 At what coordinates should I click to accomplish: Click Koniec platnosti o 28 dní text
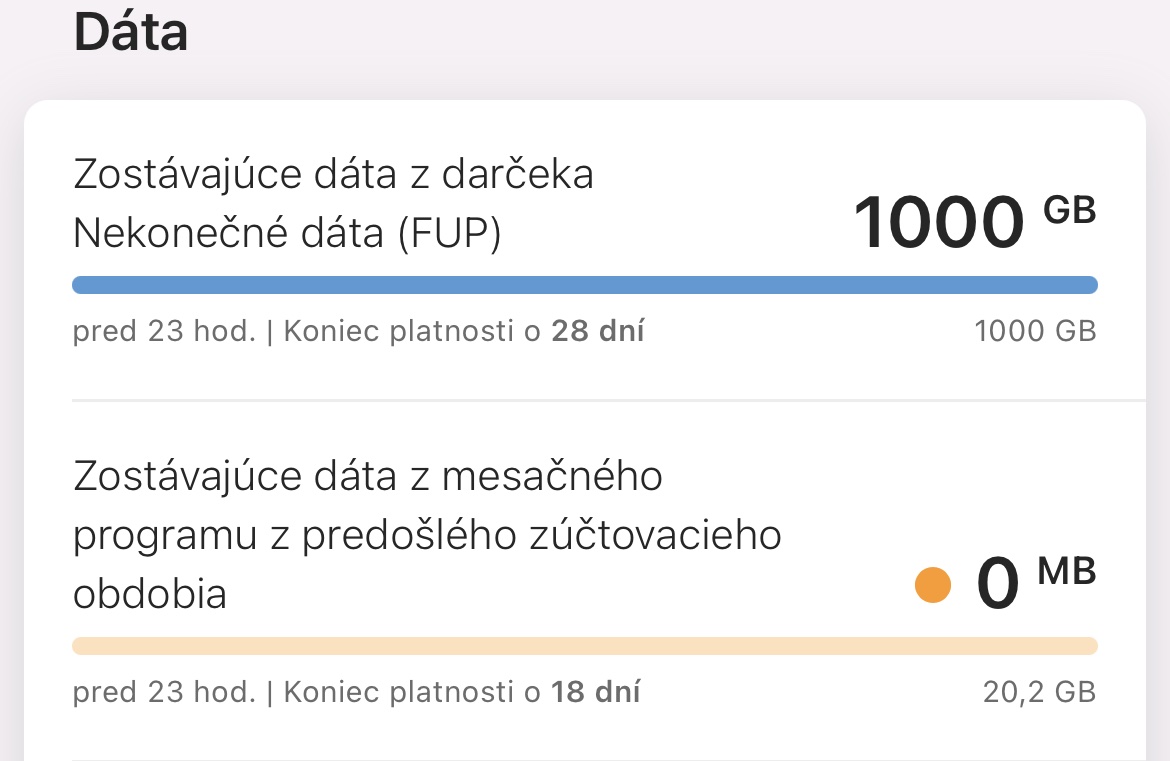463,331
